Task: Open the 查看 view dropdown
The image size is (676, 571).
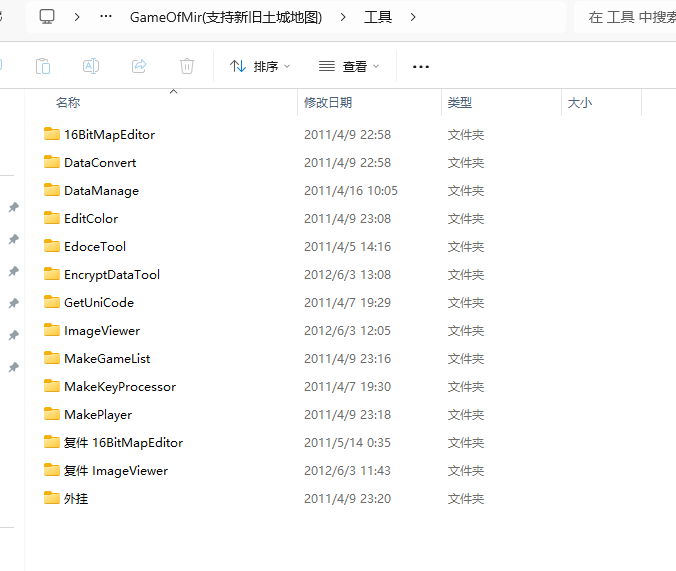Action: pyautogui.click(x=349, y=66)
